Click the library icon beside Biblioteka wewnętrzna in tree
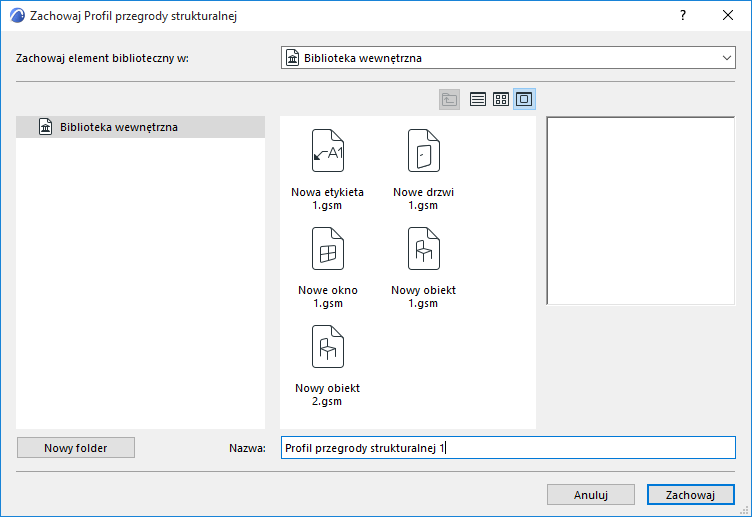Screen dimensions: 752x517 pos(46,127)
